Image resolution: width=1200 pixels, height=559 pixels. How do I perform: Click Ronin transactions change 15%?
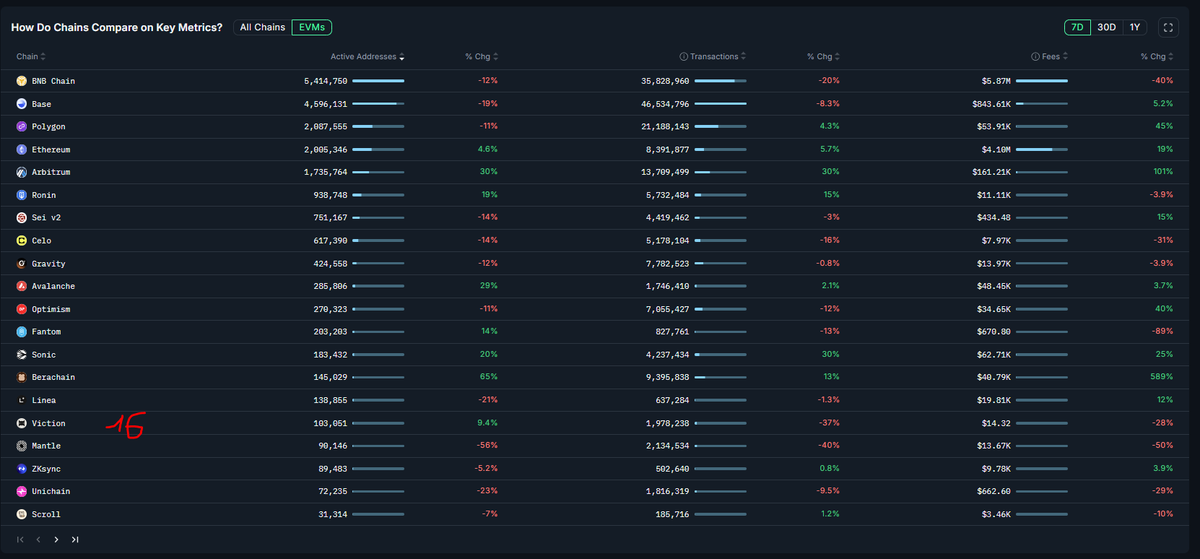832,195
